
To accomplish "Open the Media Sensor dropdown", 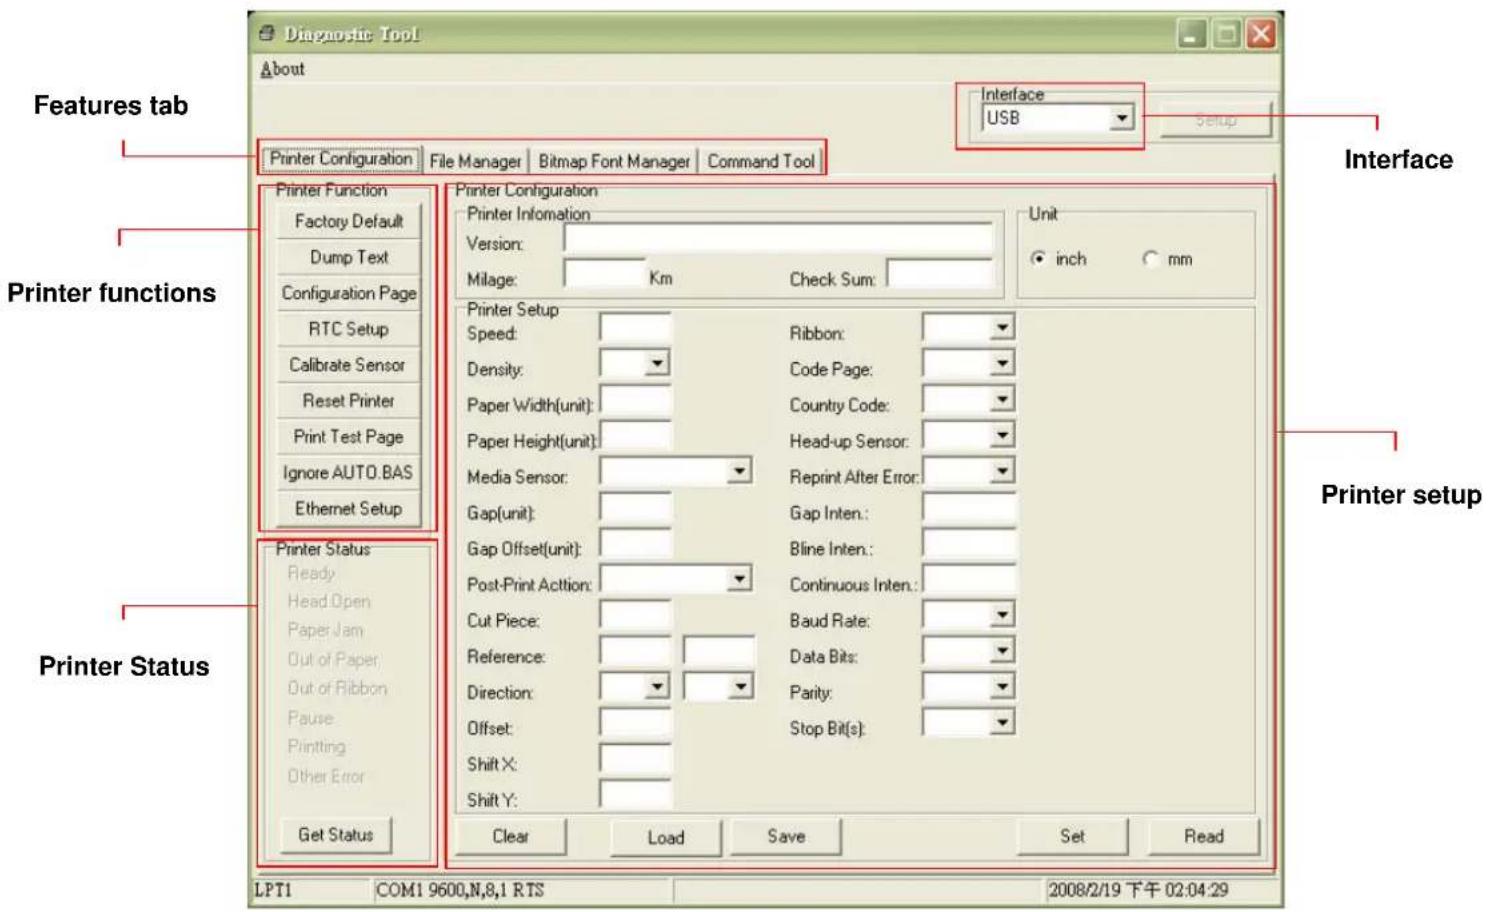I will [739, 471].
